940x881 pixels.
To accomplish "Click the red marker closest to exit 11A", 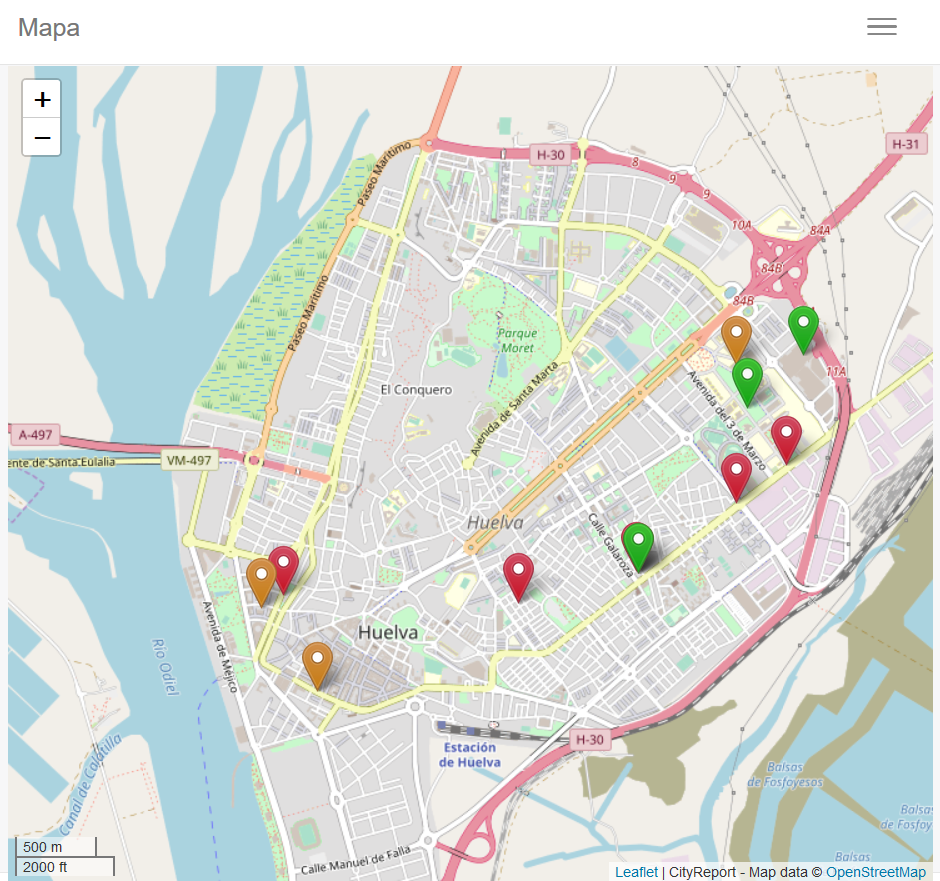I will [786, 437].
